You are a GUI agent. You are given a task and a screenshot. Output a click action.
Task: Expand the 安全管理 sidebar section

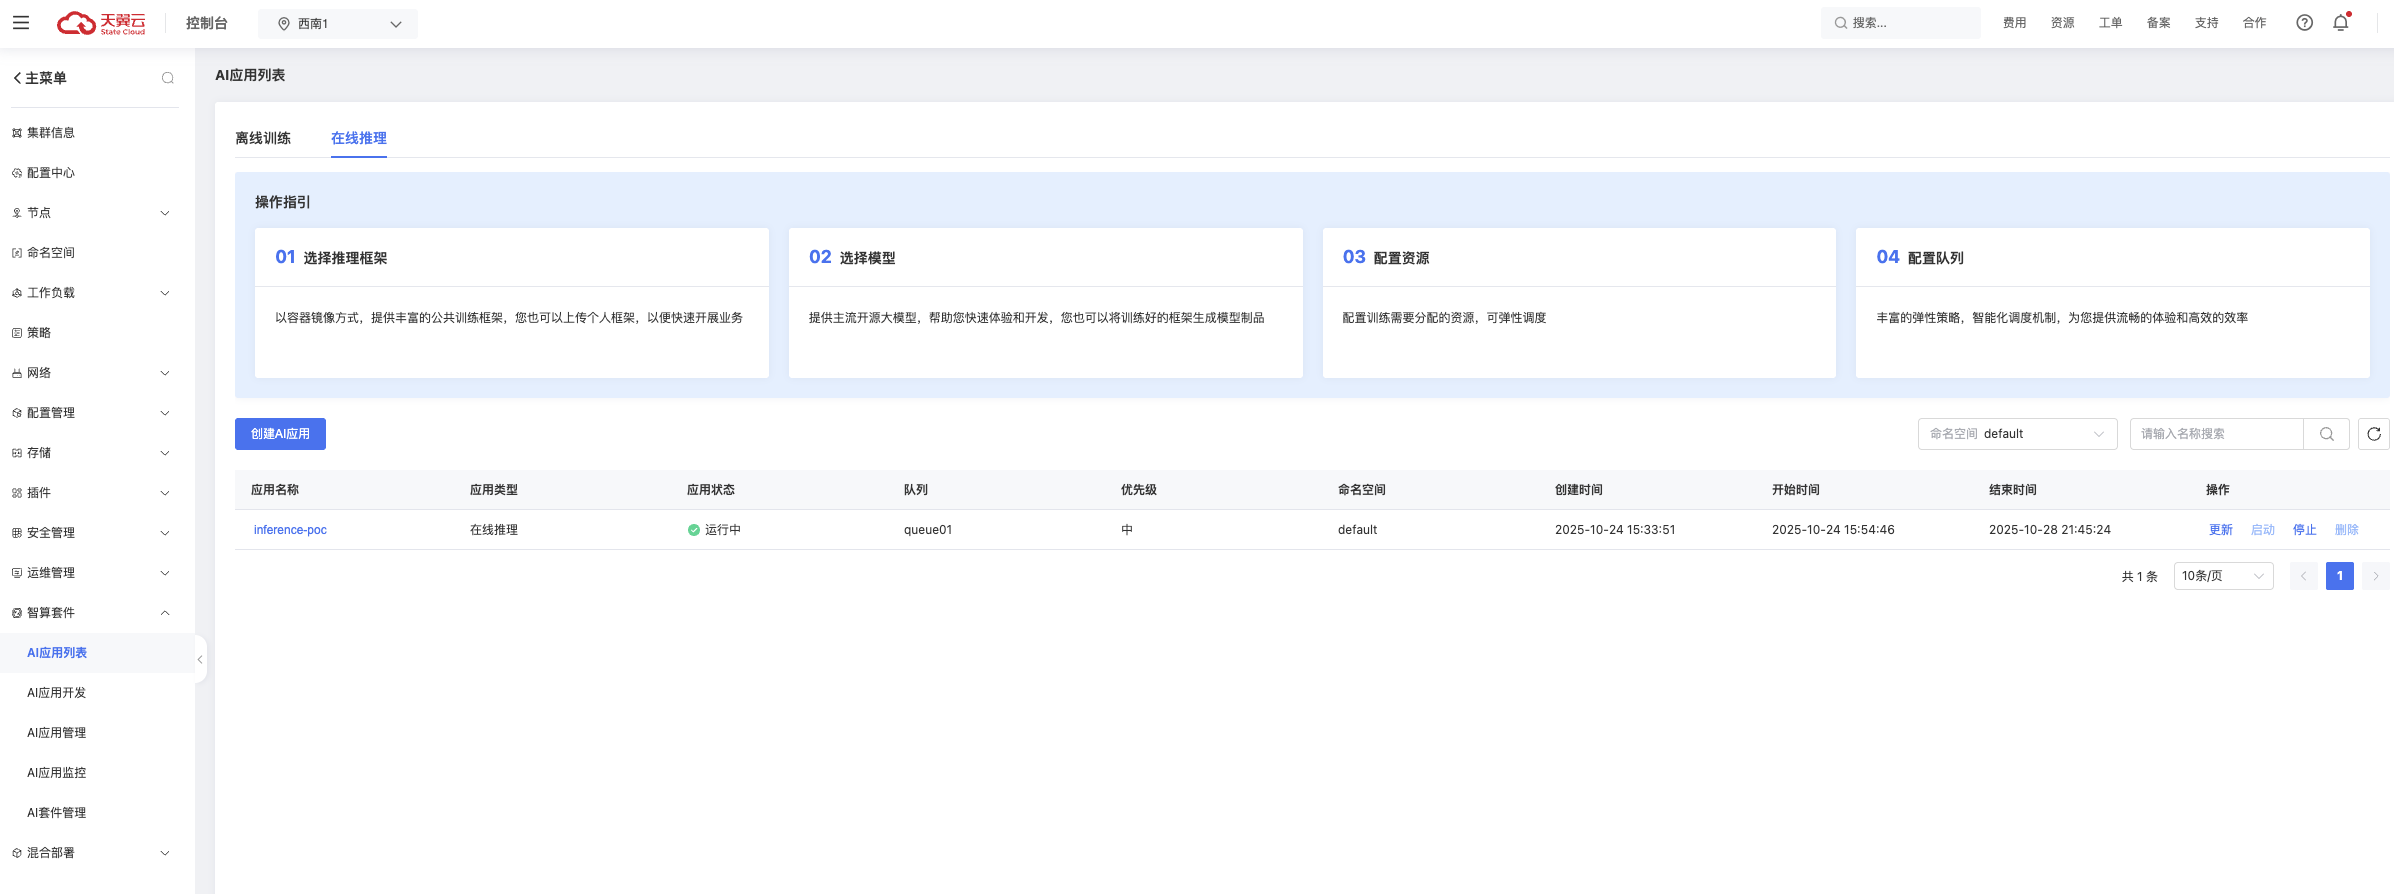coord(90,533)
